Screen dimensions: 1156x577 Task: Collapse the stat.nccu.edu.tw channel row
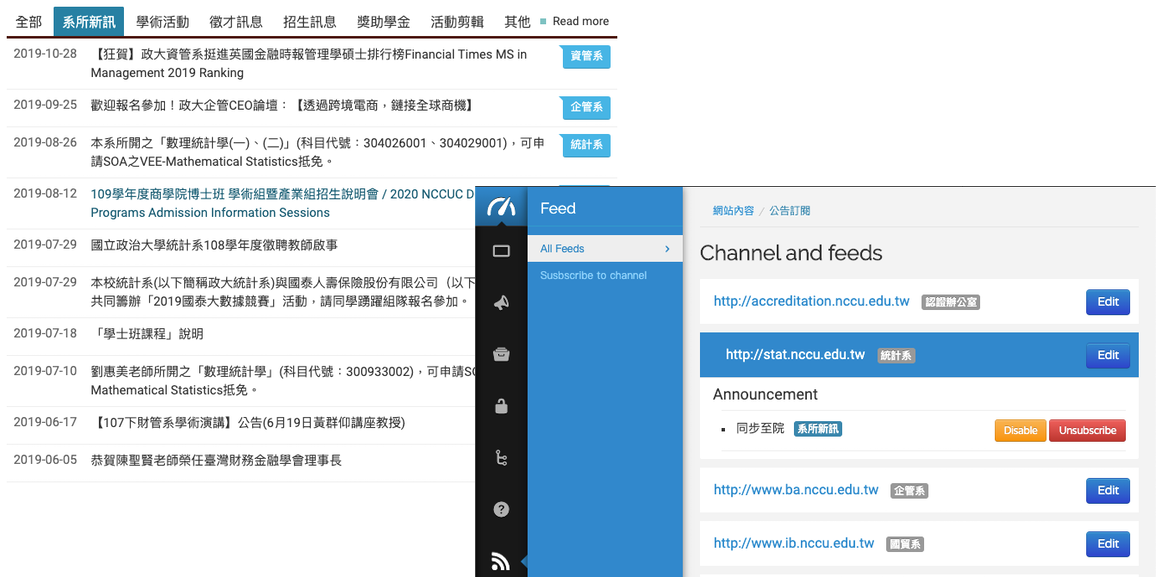pos(795,355)
